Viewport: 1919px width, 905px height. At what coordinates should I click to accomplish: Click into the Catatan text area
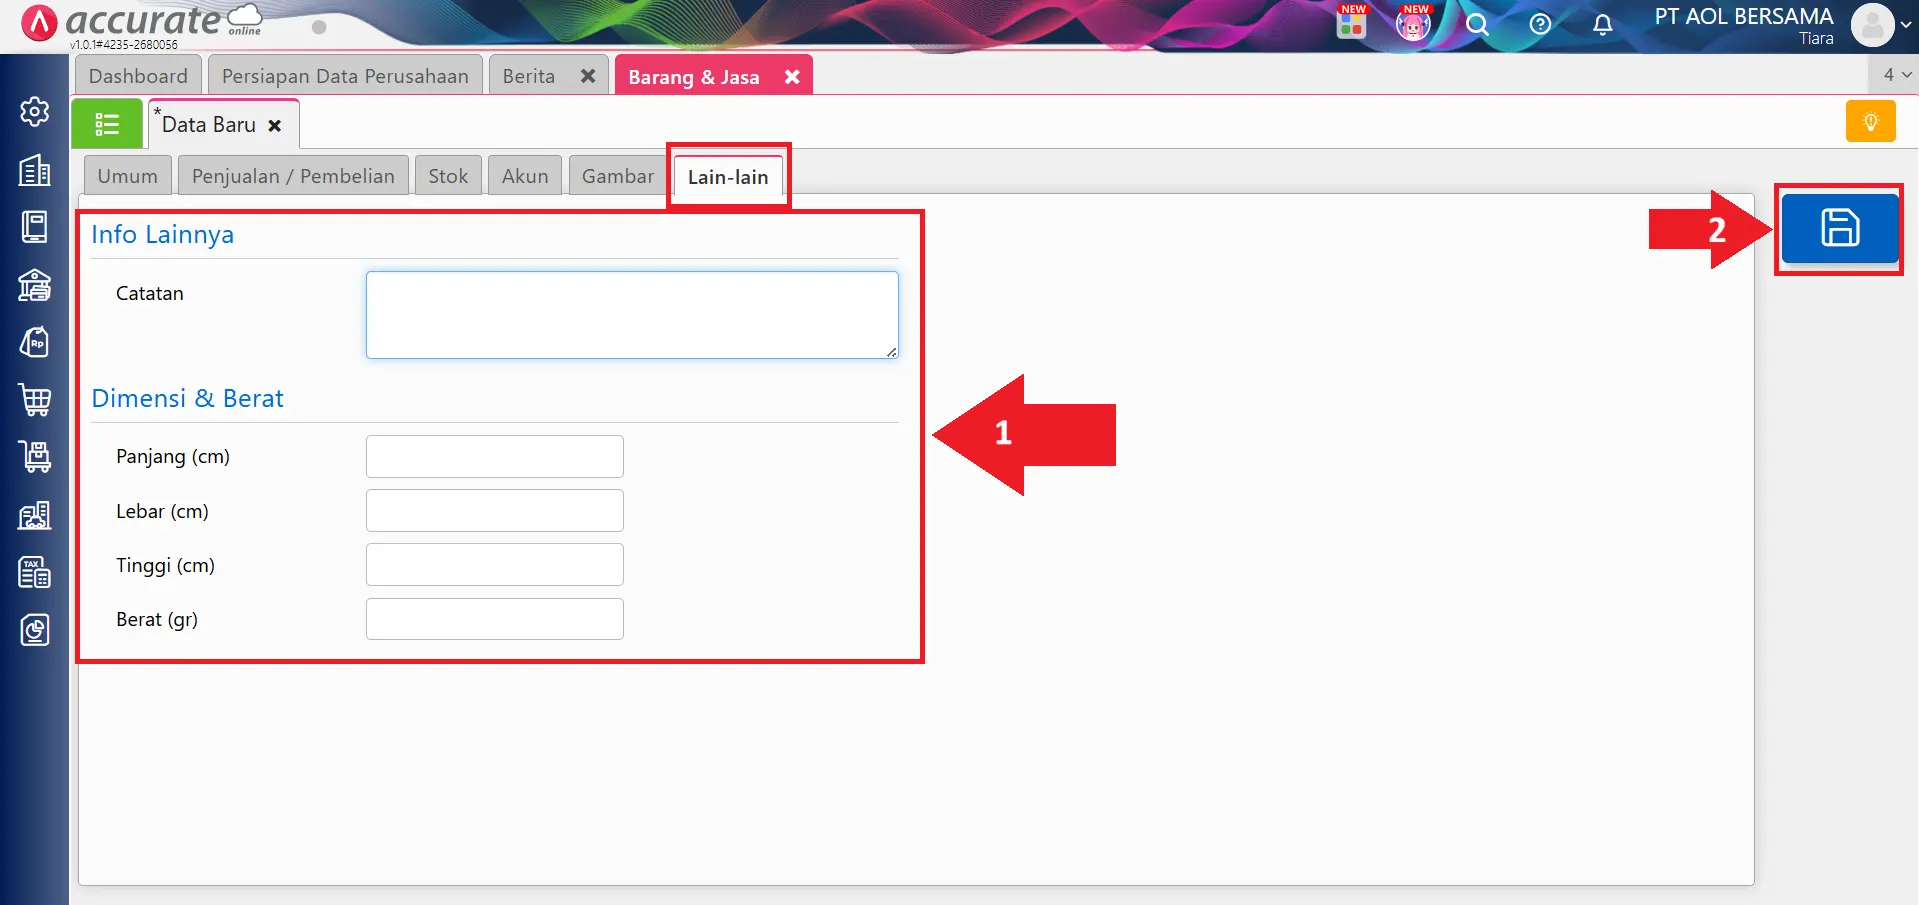[x=632, y=315]
